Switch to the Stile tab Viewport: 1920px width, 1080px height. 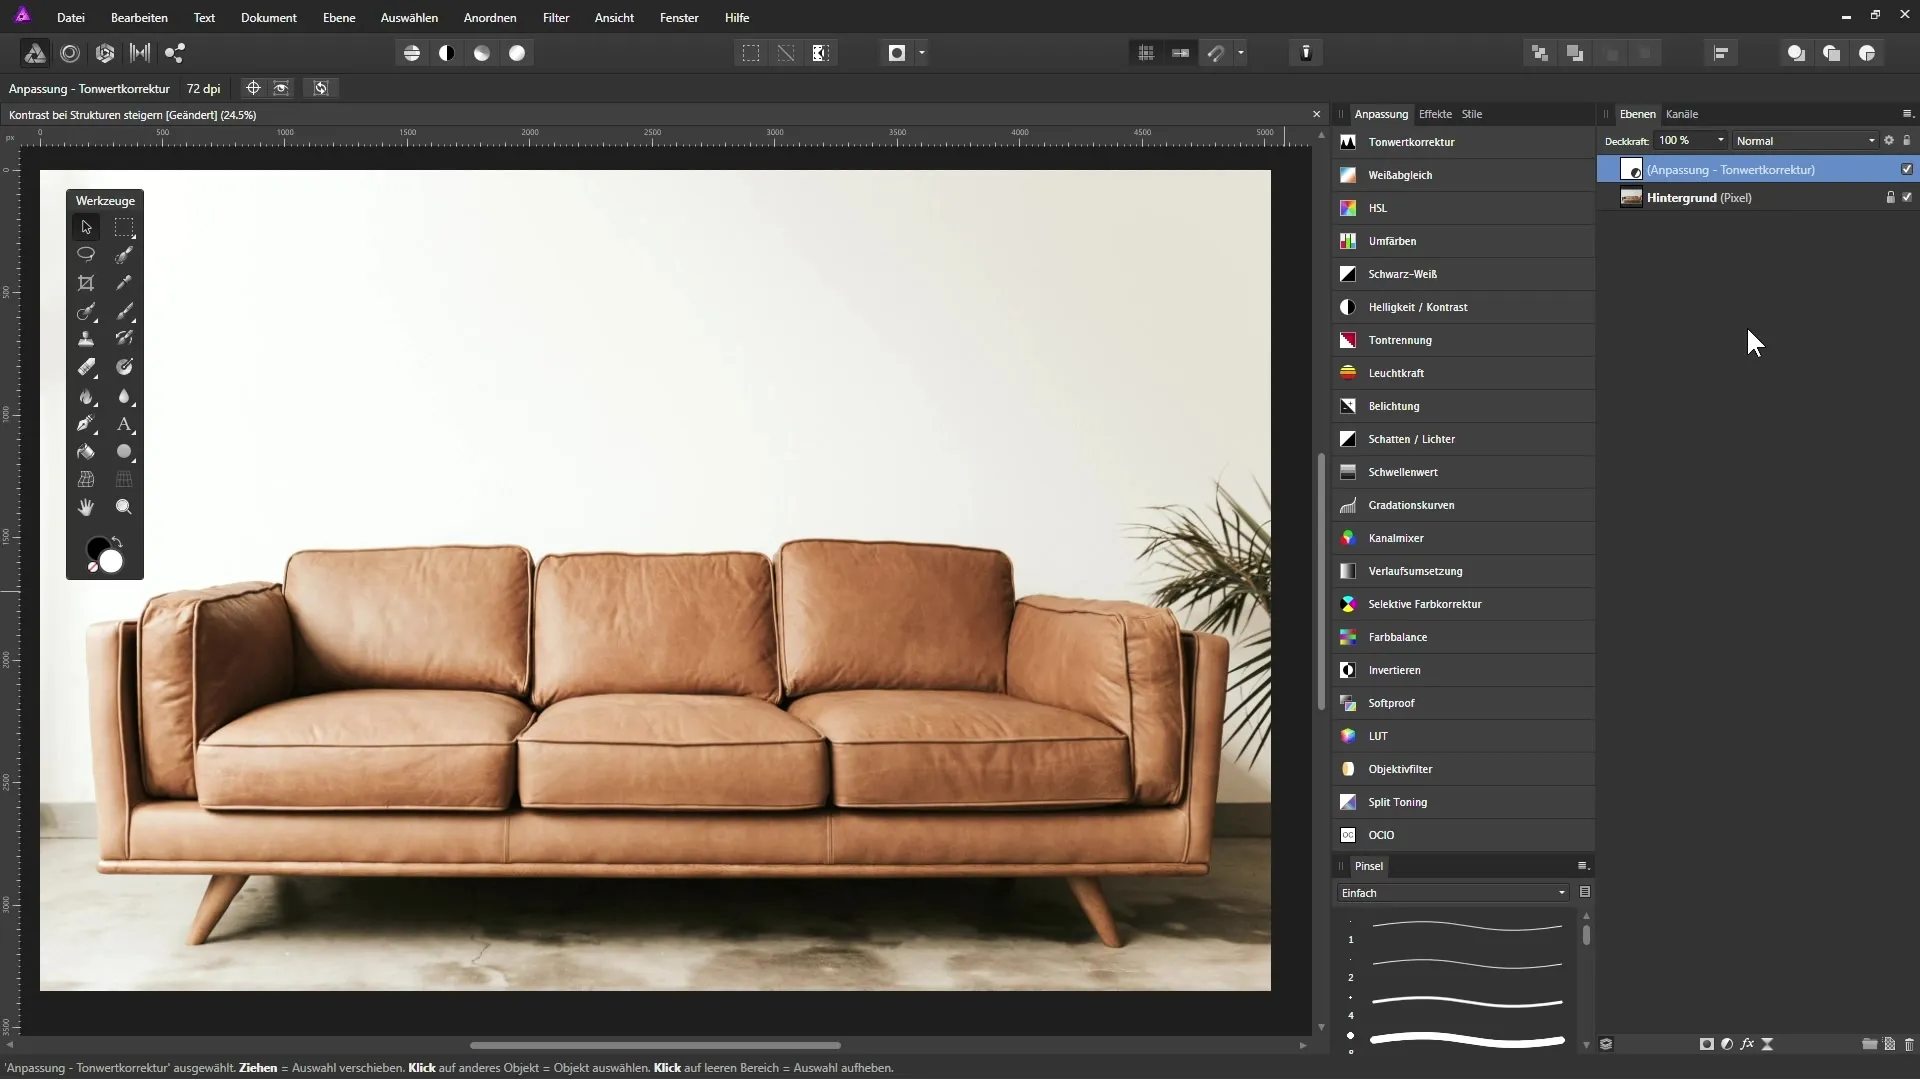coord(1472,114)
